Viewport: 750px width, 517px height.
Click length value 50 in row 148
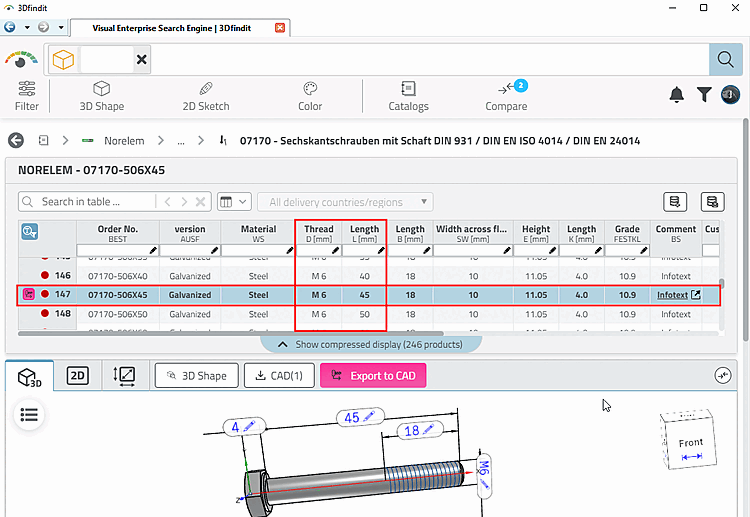click(x=364, y=314)
